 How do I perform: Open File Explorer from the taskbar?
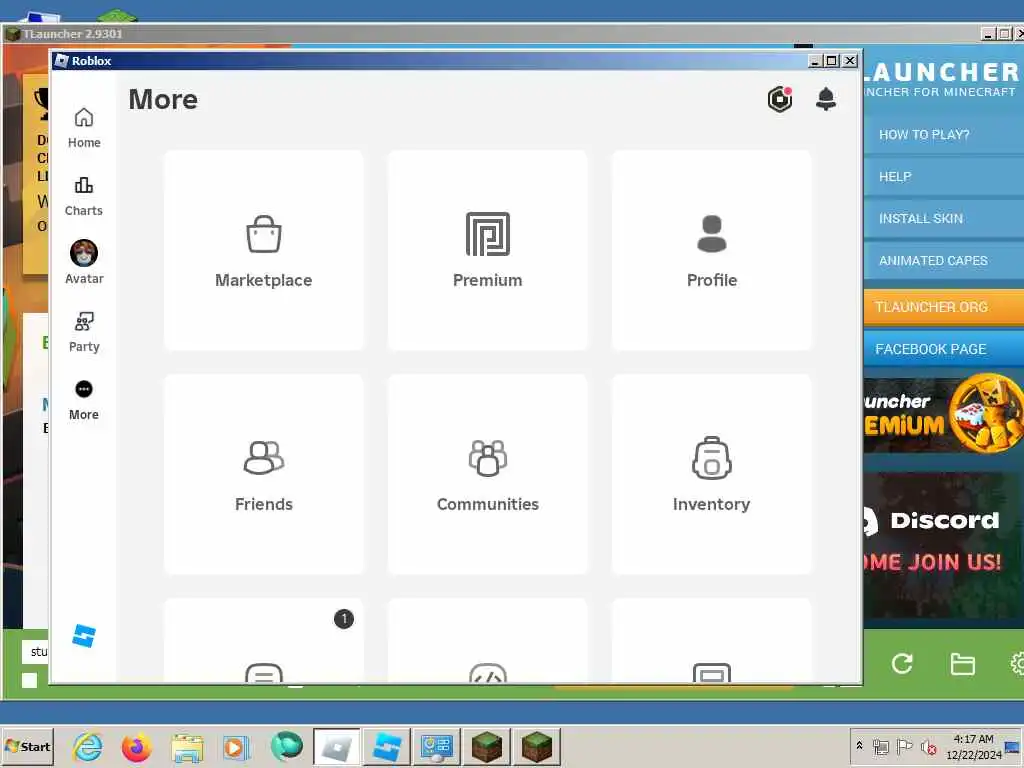187,747
